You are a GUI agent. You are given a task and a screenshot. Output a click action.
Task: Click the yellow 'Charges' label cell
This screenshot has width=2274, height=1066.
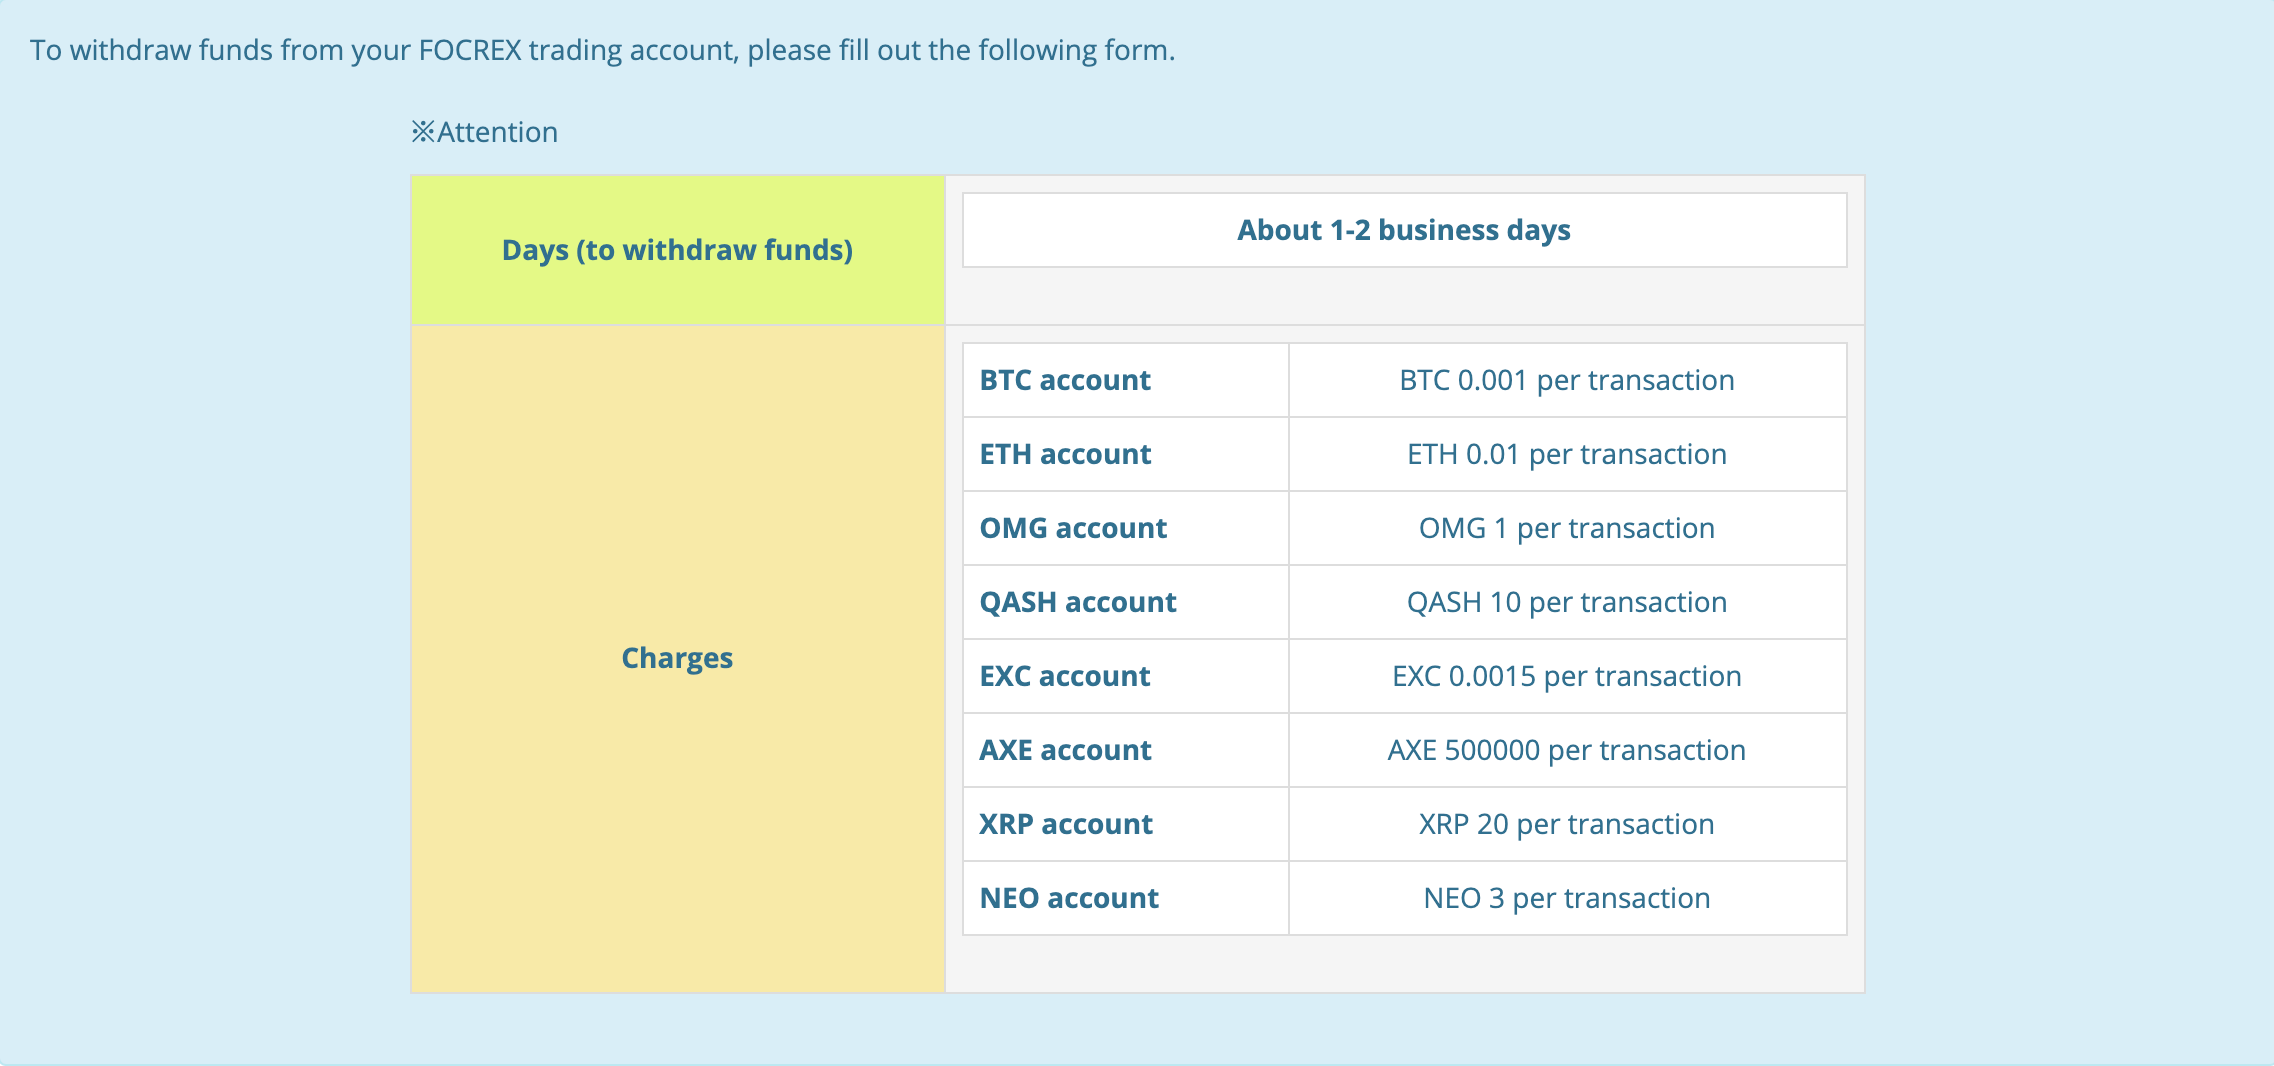pos(677,658)
